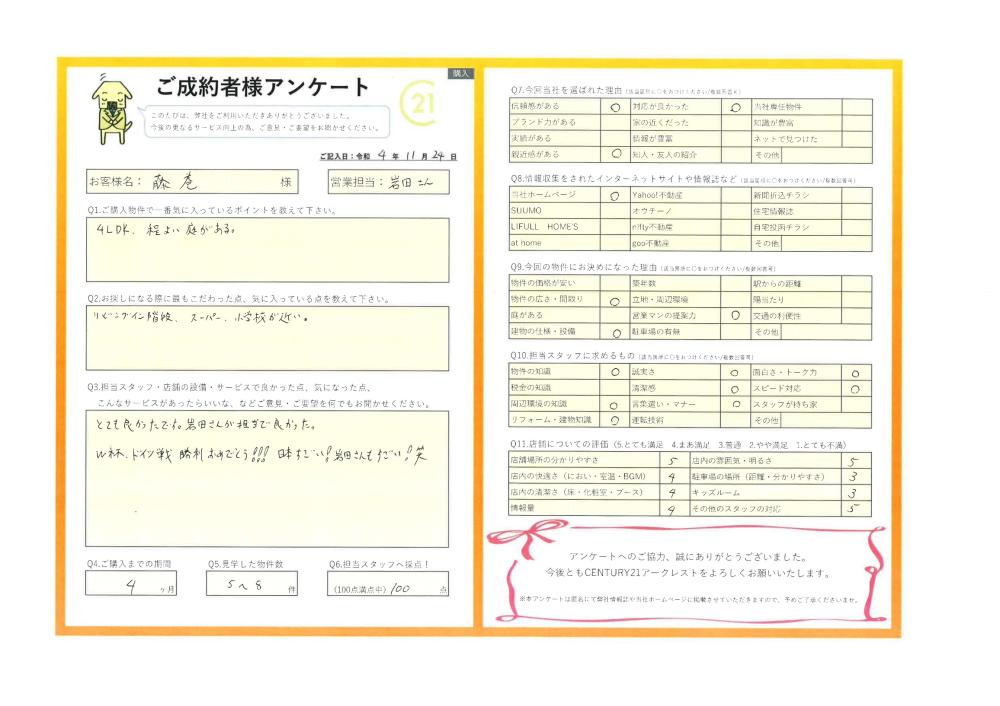Toggle the circled 信頼感がある checkbox

614,106
